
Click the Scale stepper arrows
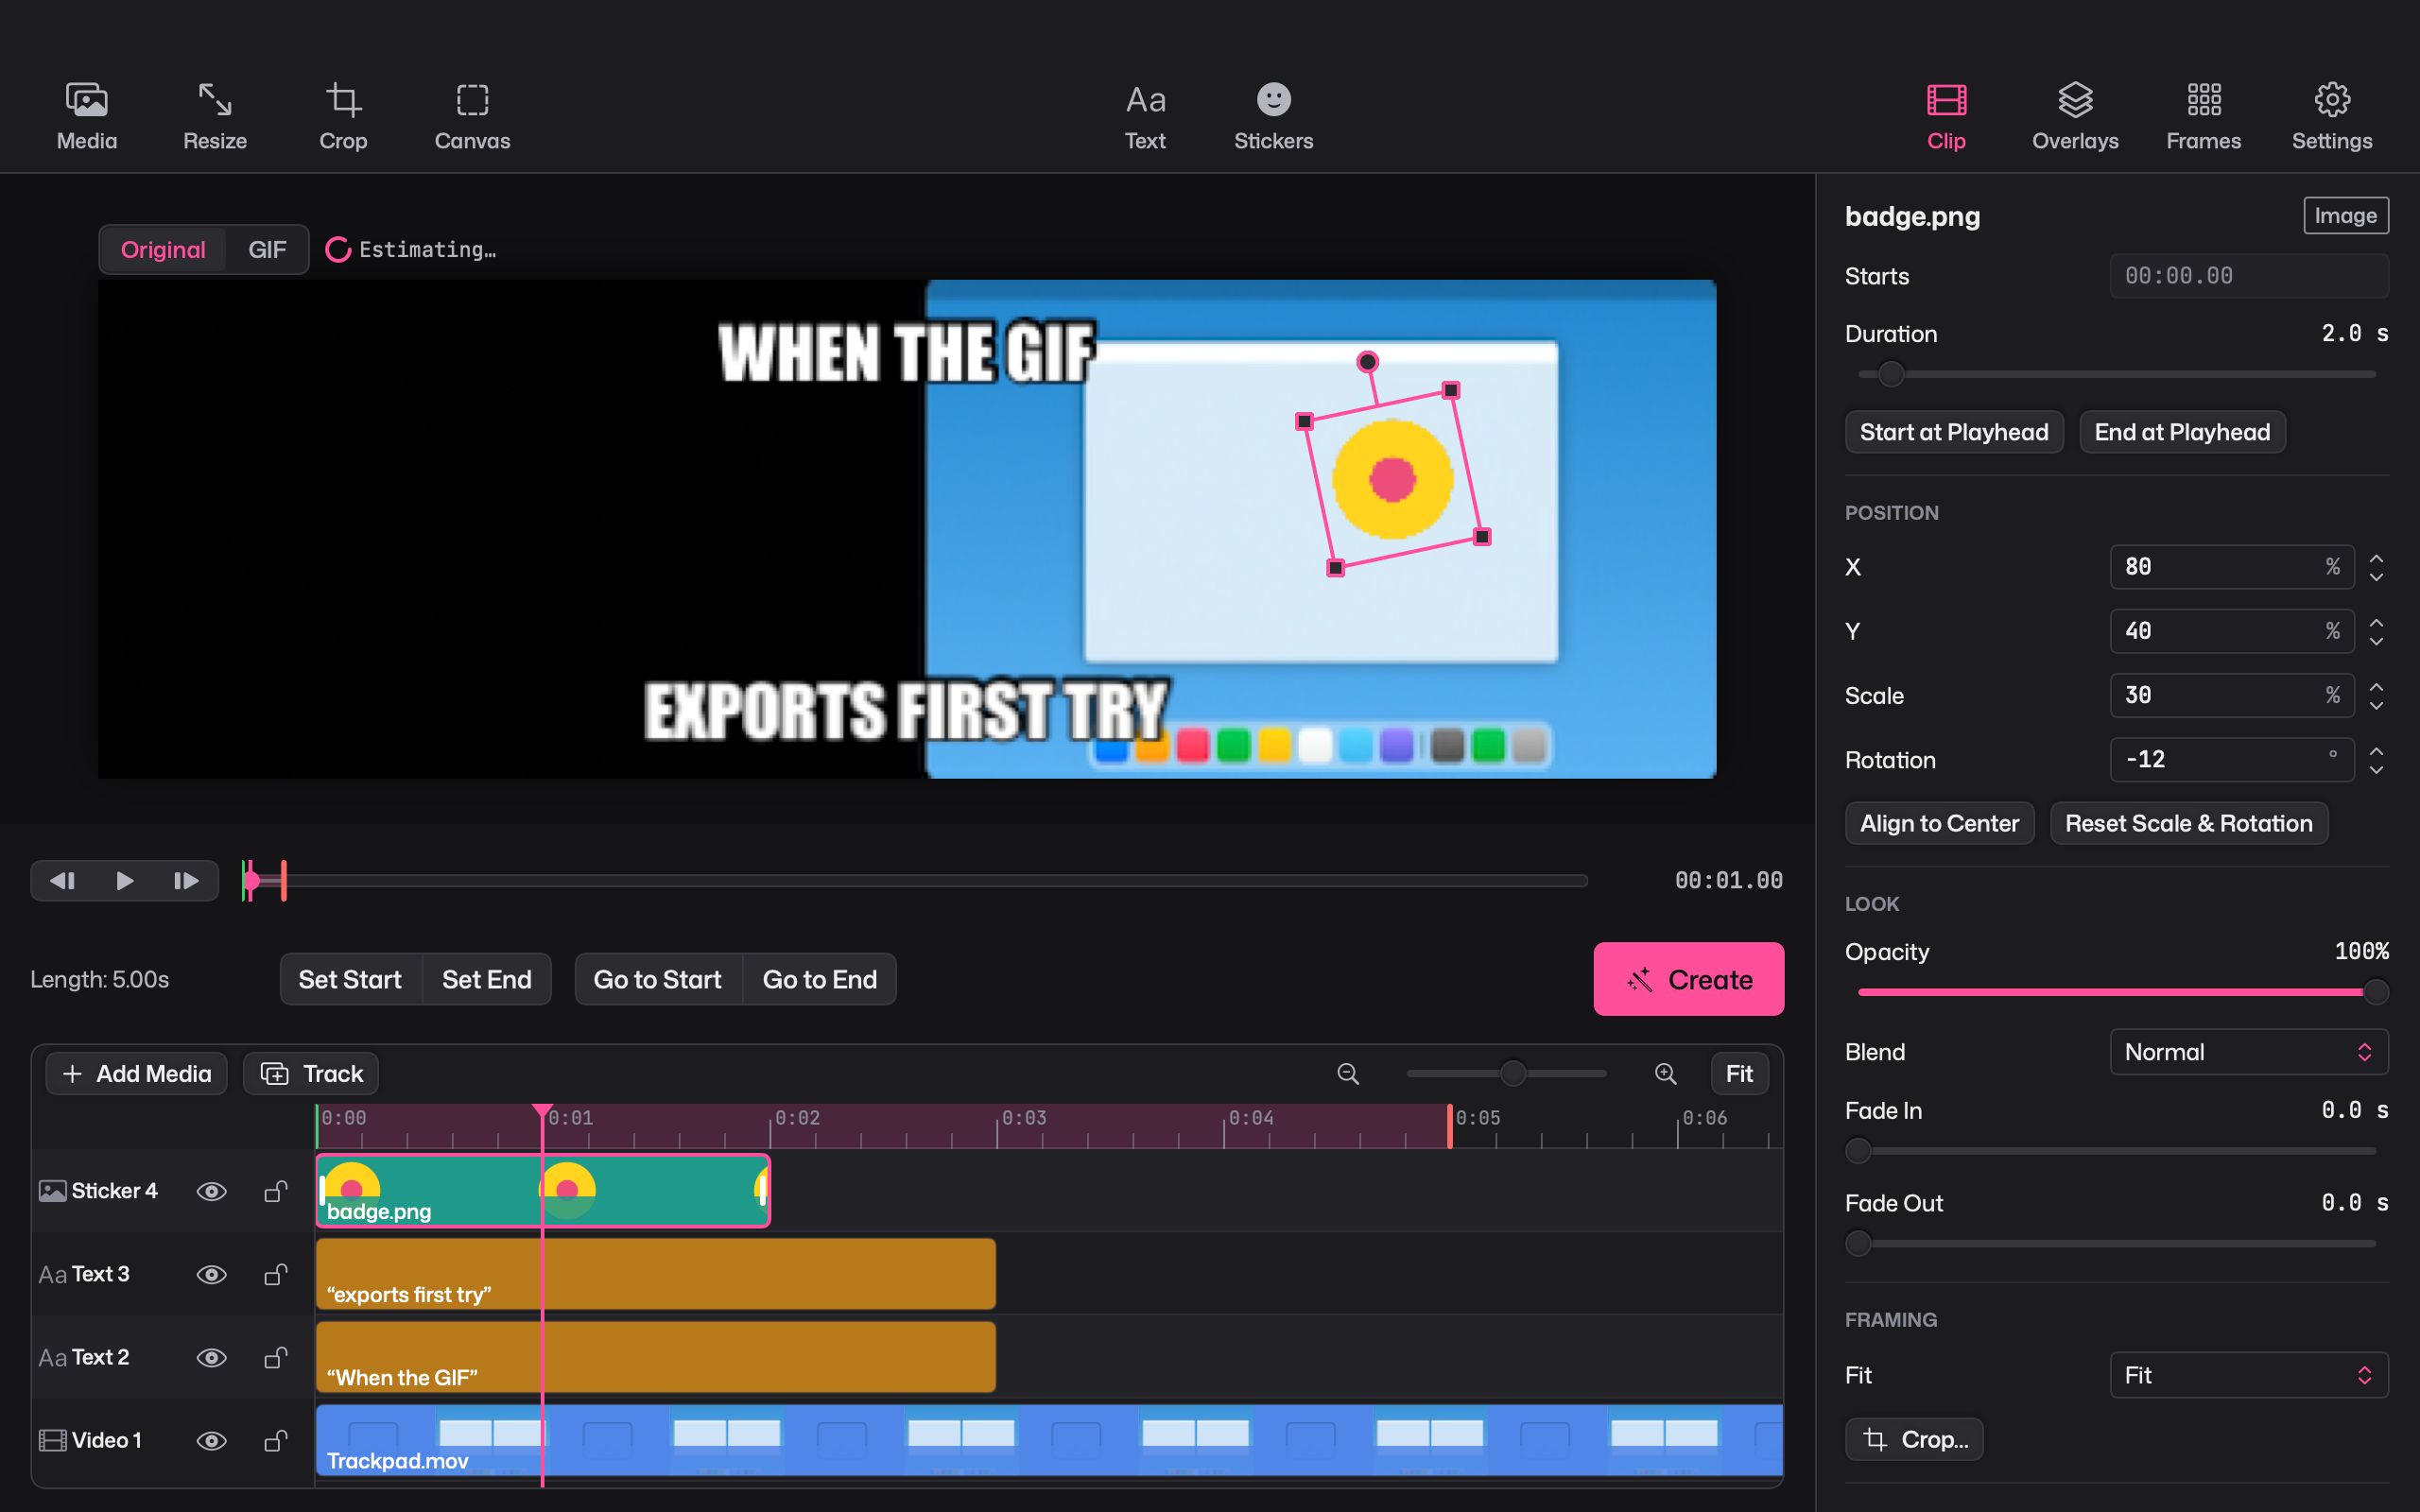pos(2376,696)
